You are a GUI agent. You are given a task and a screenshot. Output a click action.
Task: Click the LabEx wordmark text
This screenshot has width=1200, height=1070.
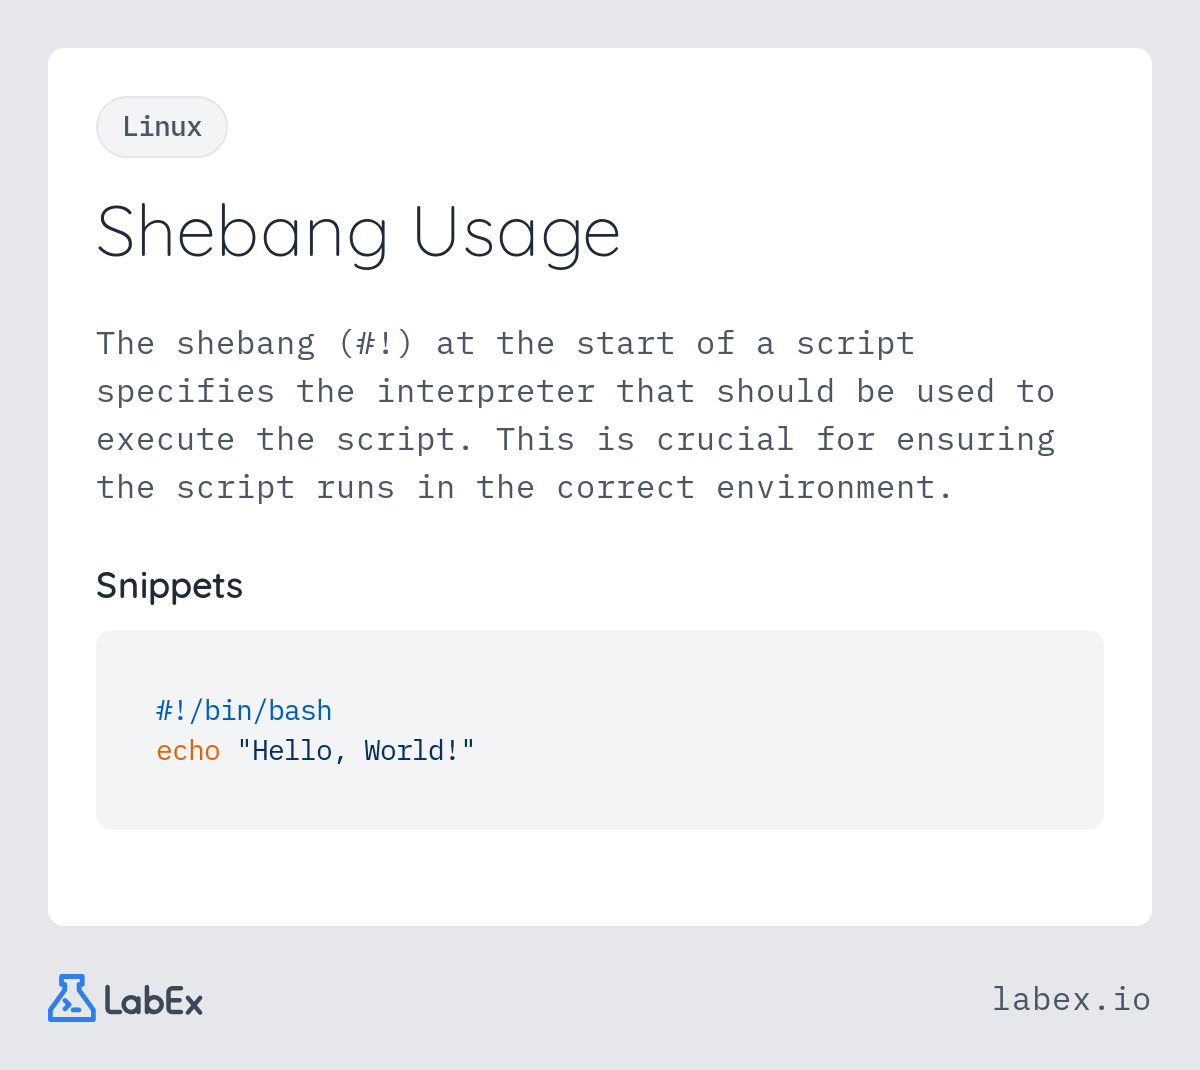(154, 1000)
